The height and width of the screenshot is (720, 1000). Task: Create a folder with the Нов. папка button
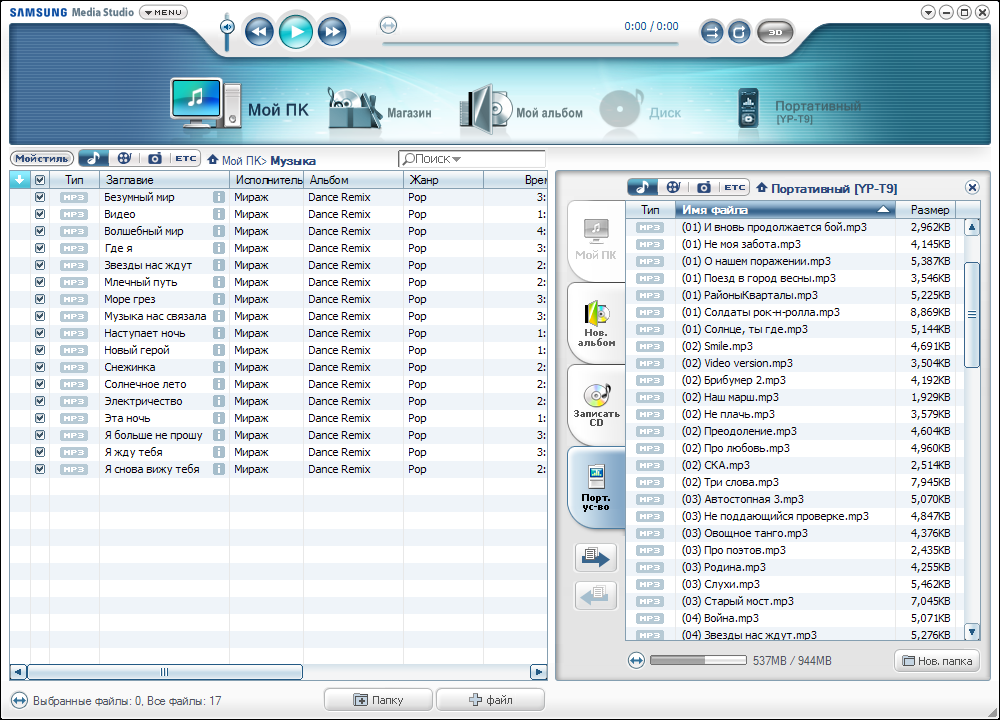937,661
